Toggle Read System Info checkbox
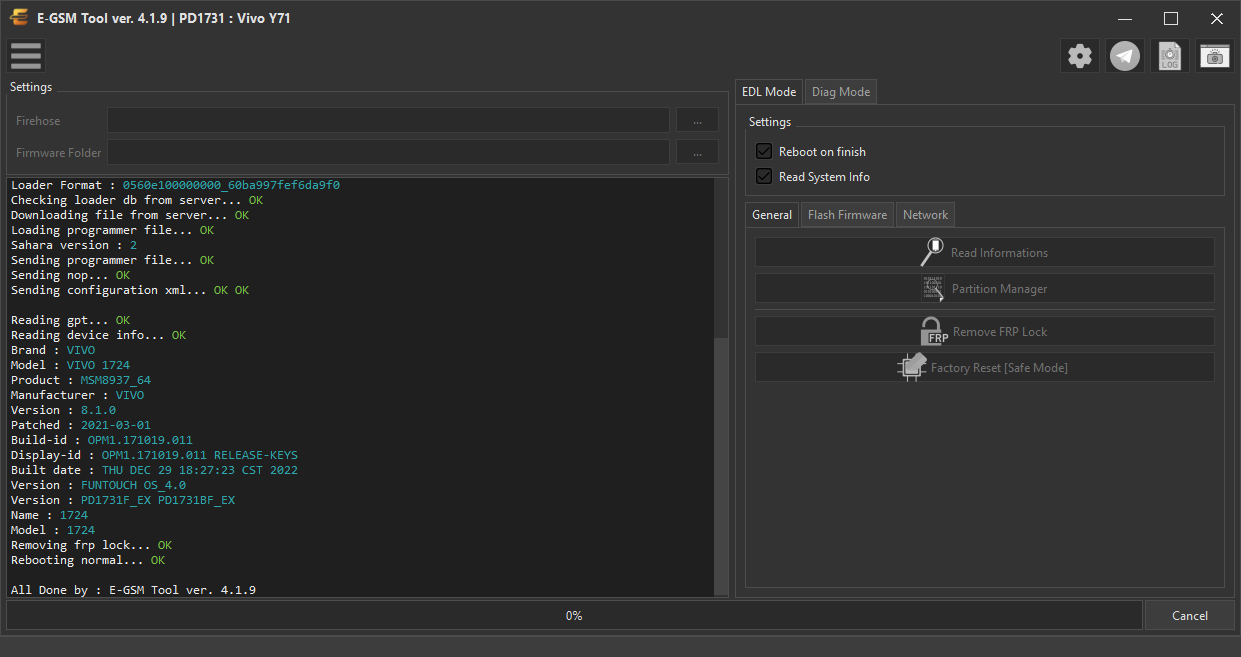 (x=764, y=176)
